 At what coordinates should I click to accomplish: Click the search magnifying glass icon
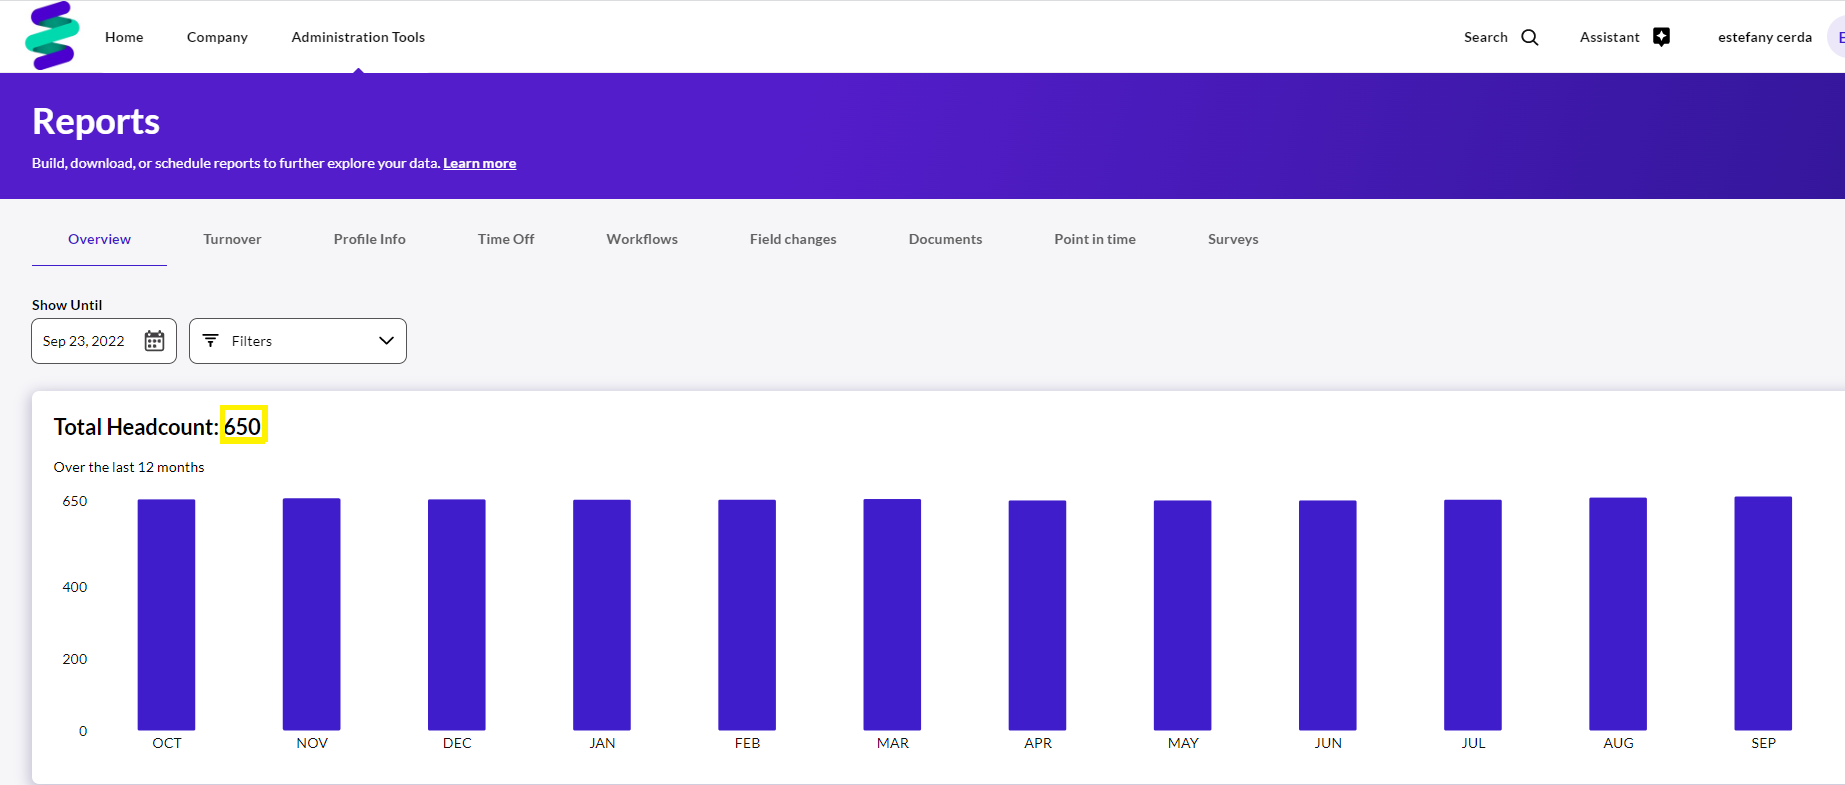coord(1529,38)
